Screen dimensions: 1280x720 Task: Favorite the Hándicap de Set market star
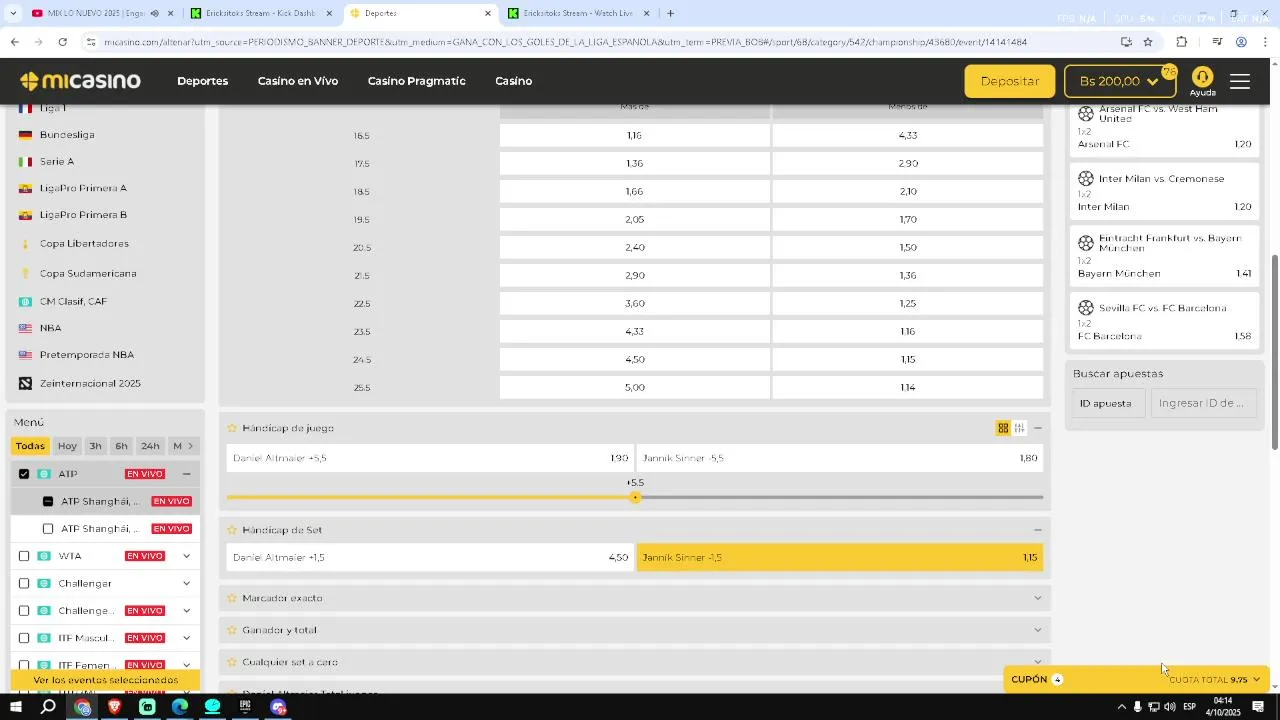232,530
